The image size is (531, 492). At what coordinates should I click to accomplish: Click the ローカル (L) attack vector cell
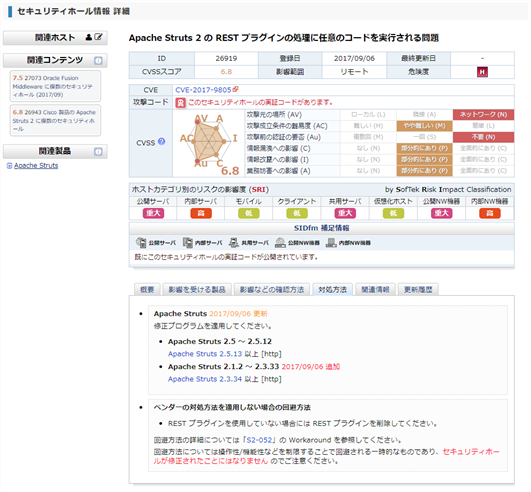click(x=368, y=115)
